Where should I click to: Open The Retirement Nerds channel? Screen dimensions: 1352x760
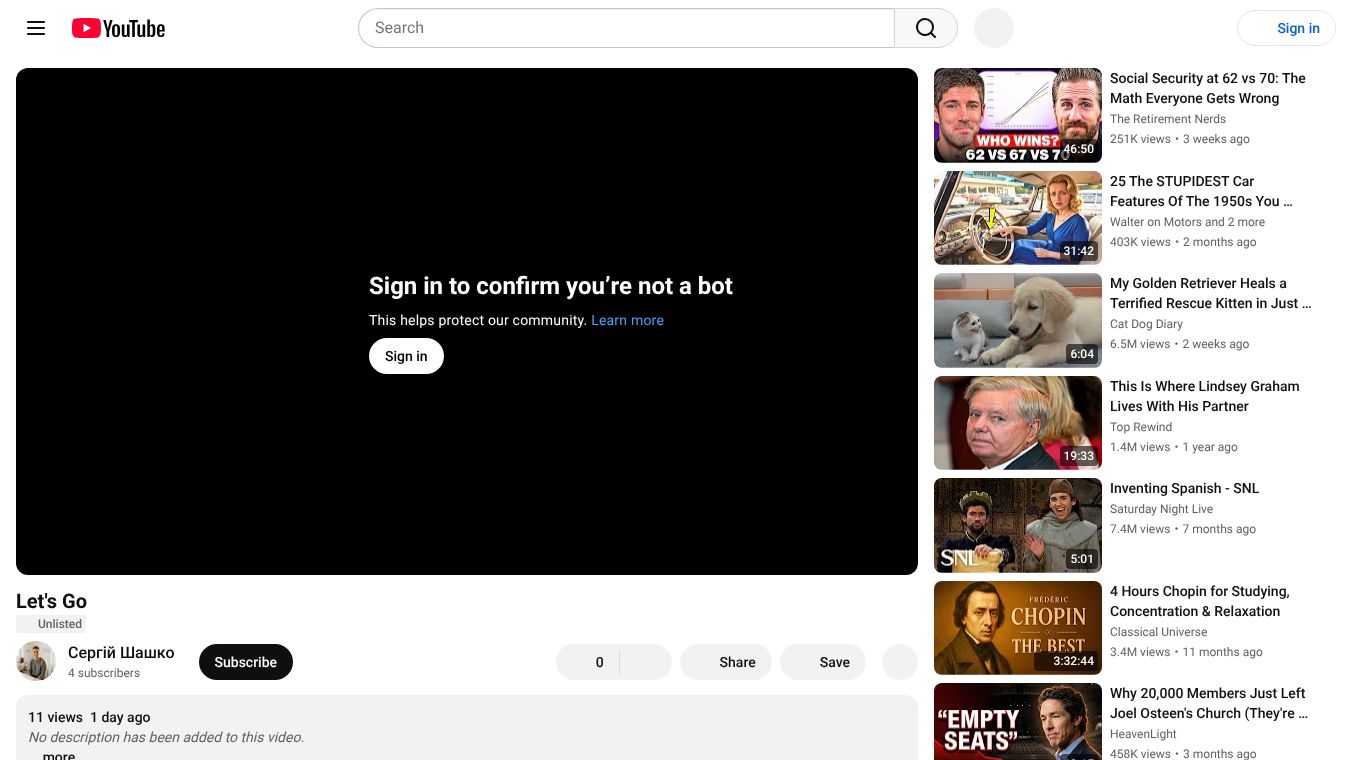pos(1168,119)
